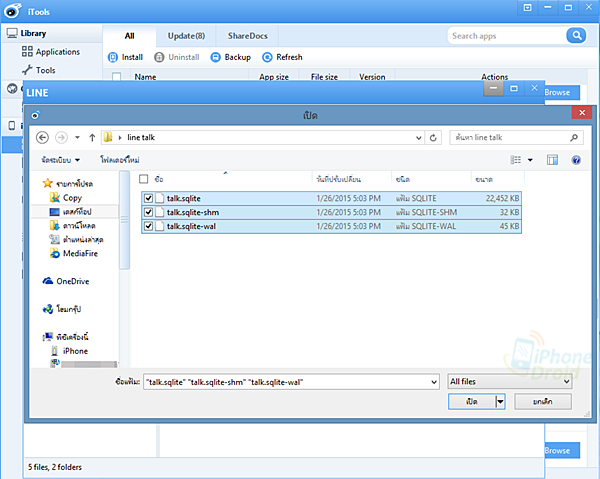Go back using the dialog back arrow

[42, 137]
